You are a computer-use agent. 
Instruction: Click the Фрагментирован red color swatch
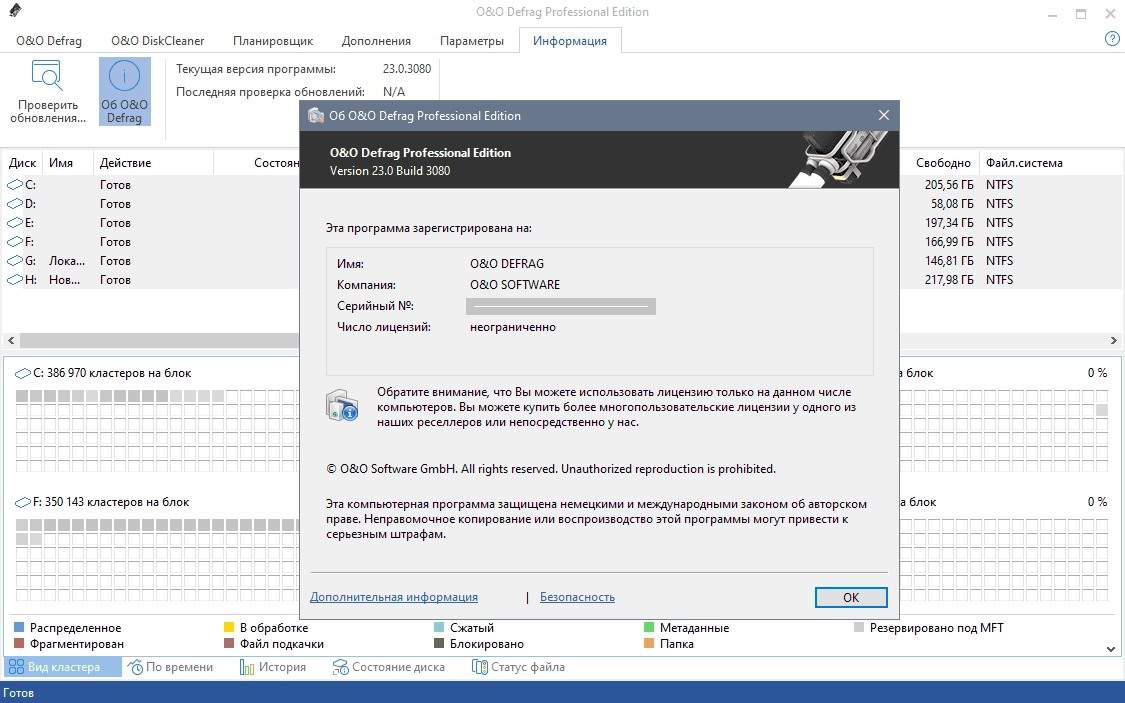click(19, 643)
